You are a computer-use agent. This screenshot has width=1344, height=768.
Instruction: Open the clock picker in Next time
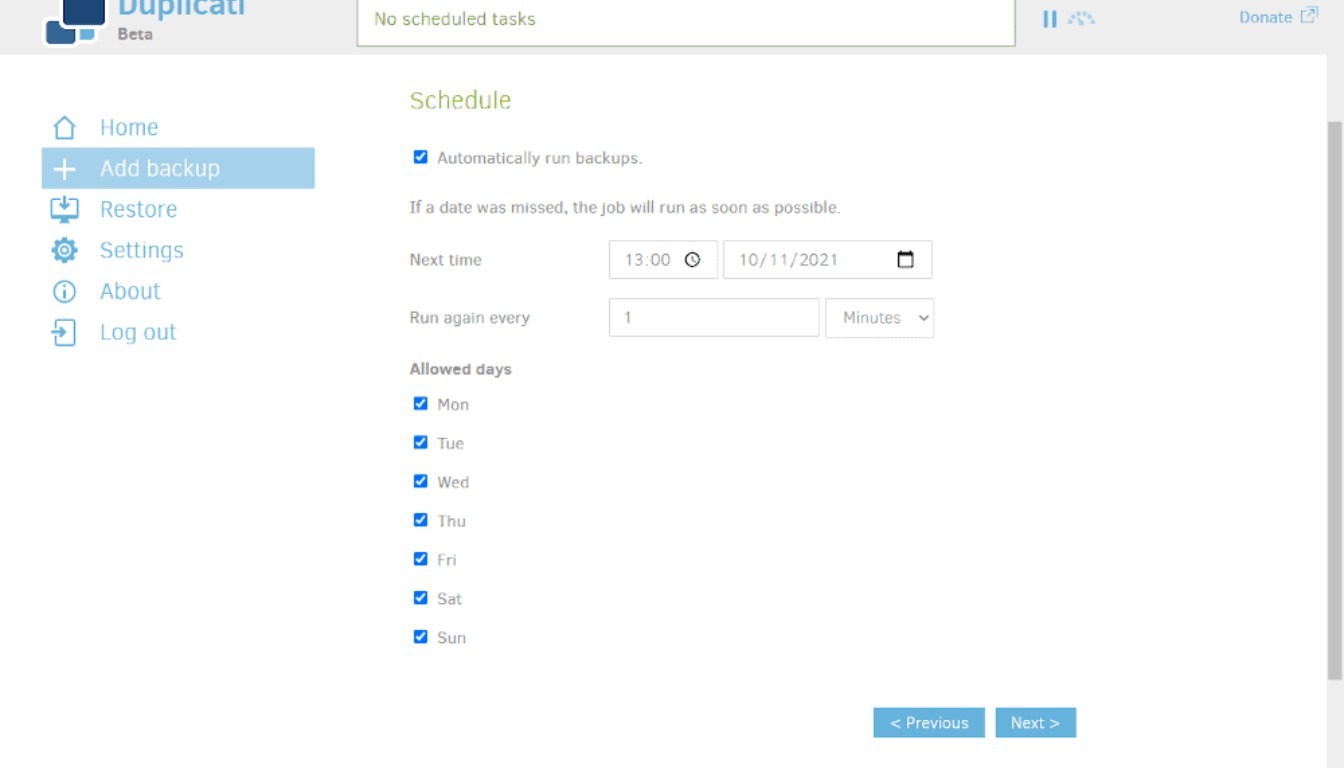692,260
